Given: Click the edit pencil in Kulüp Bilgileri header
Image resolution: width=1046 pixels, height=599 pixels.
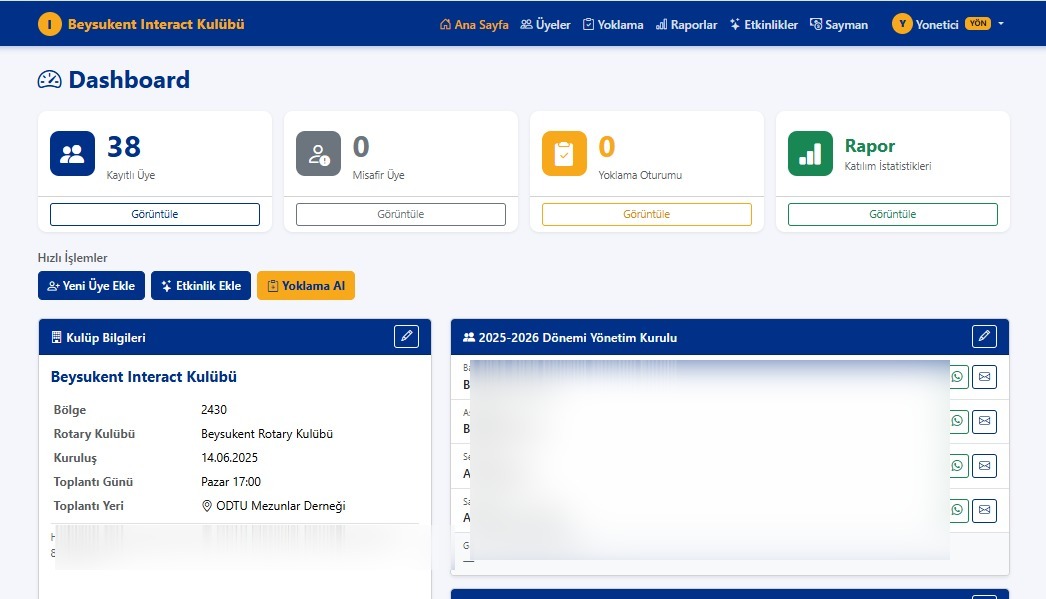Looking at the screenshot, I should (406, 336).
